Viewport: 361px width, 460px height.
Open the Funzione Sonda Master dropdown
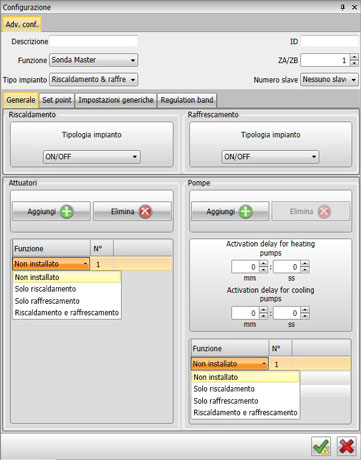[x=93, y=60]
